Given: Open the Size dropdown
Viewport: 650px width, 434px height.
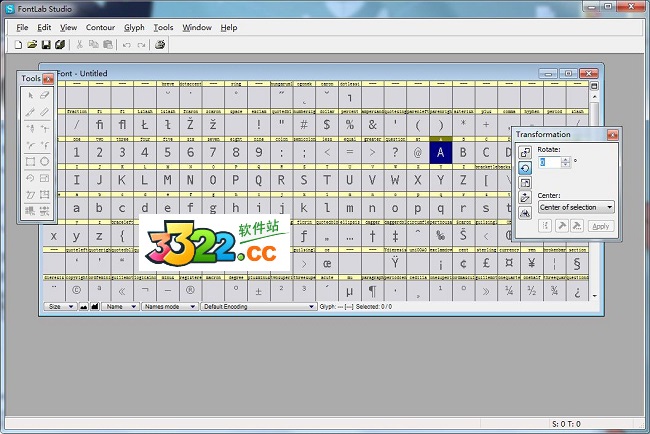Looking at the screenshot, I should [x=58, y=307].
